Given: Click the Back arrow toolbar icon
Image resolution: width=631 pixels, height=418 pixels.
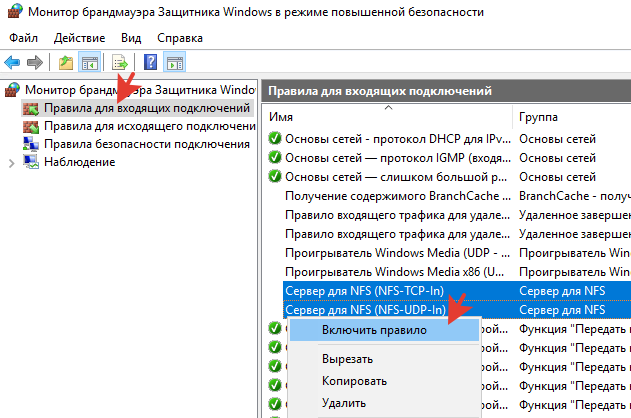Looking at the screenshot, I should point(13,63).
